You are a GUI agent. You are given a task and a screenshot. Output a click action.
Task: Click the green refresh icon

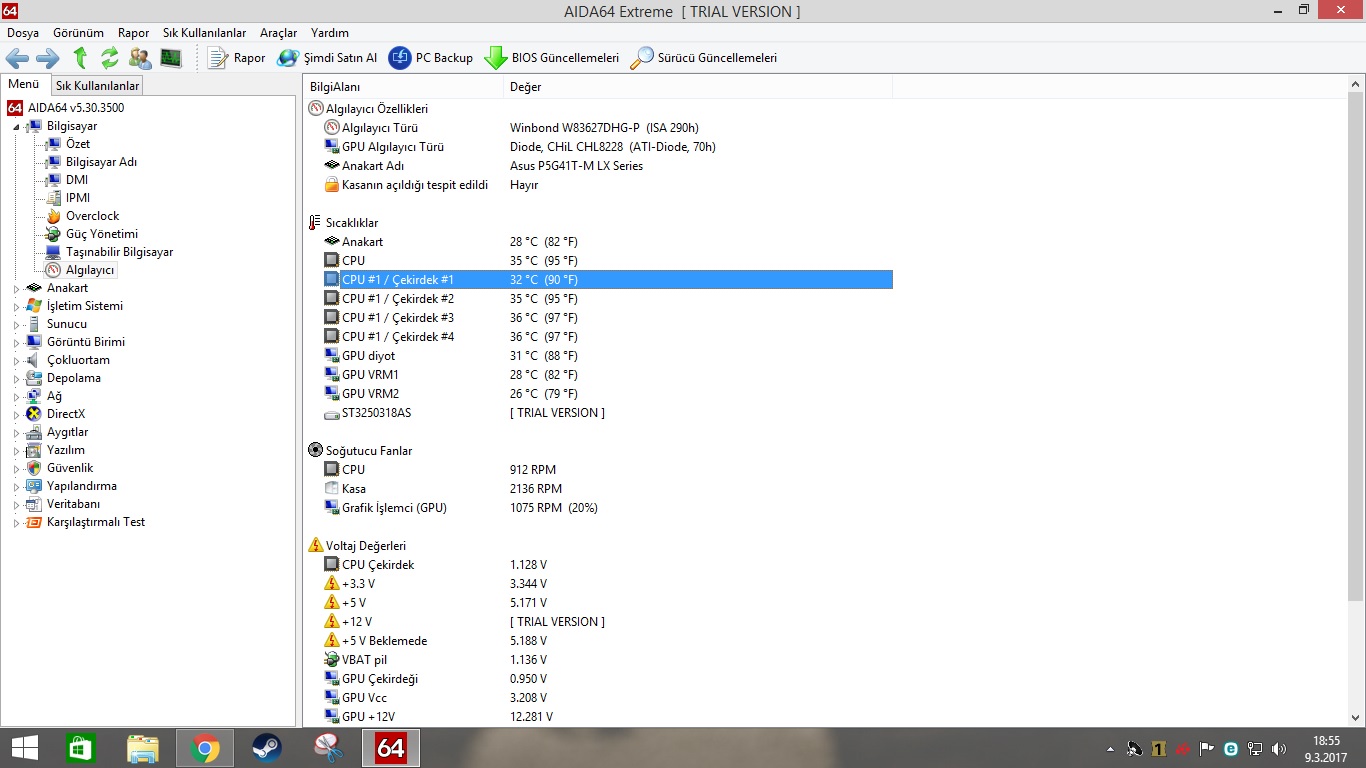110,58
